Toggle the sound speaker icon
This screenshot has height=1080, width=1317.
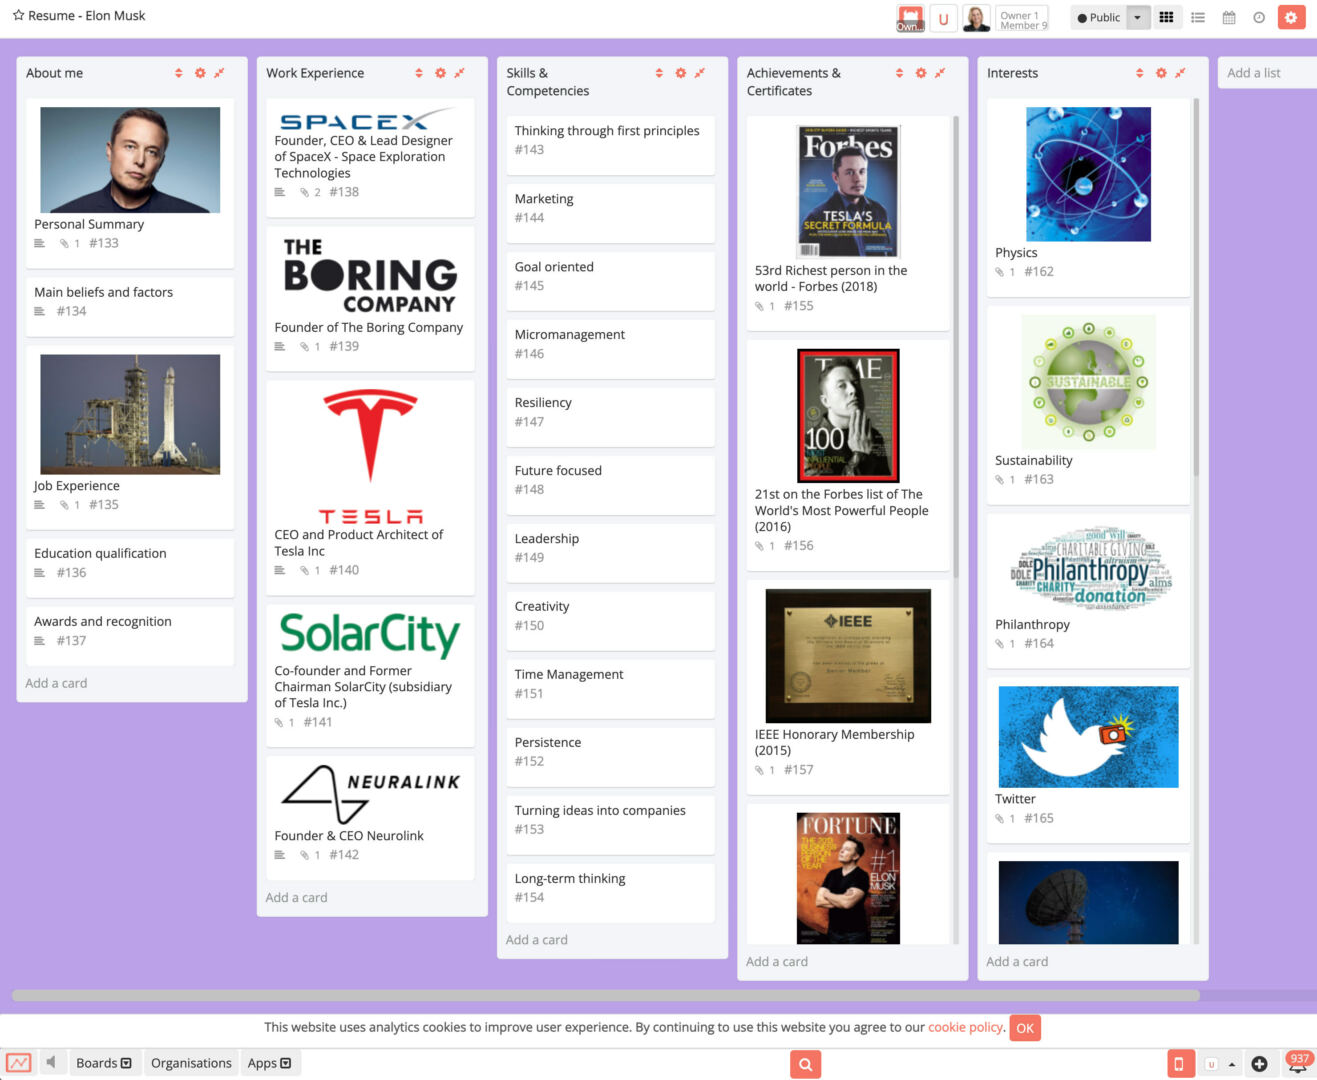click(x=51, y=1062)
